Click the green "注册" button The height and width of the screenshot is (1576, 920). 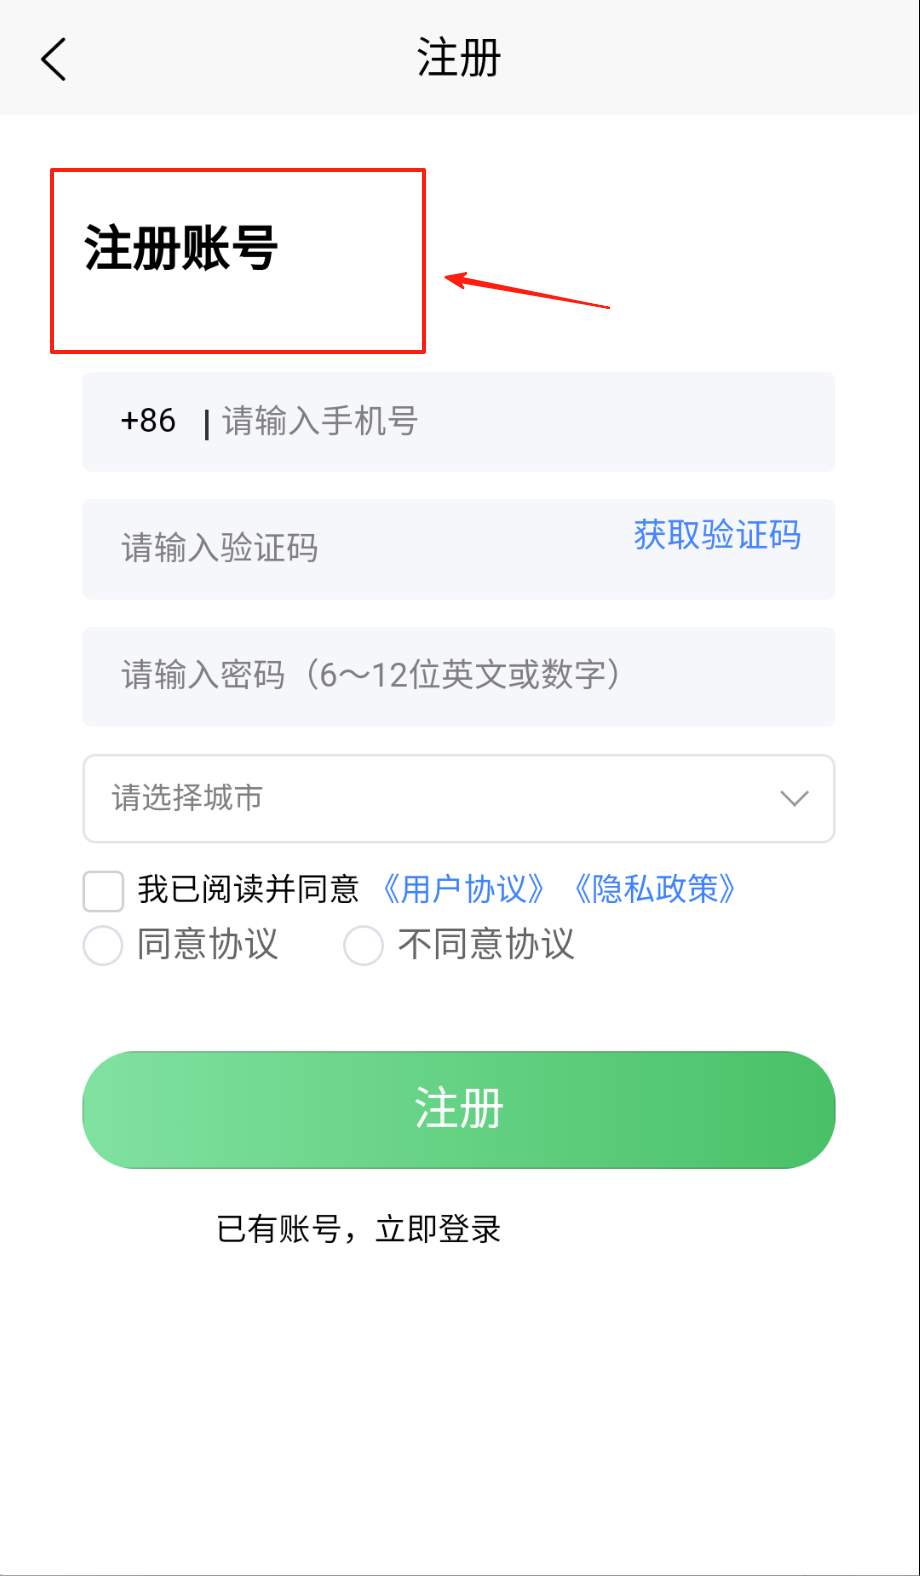click(459, 1109)
